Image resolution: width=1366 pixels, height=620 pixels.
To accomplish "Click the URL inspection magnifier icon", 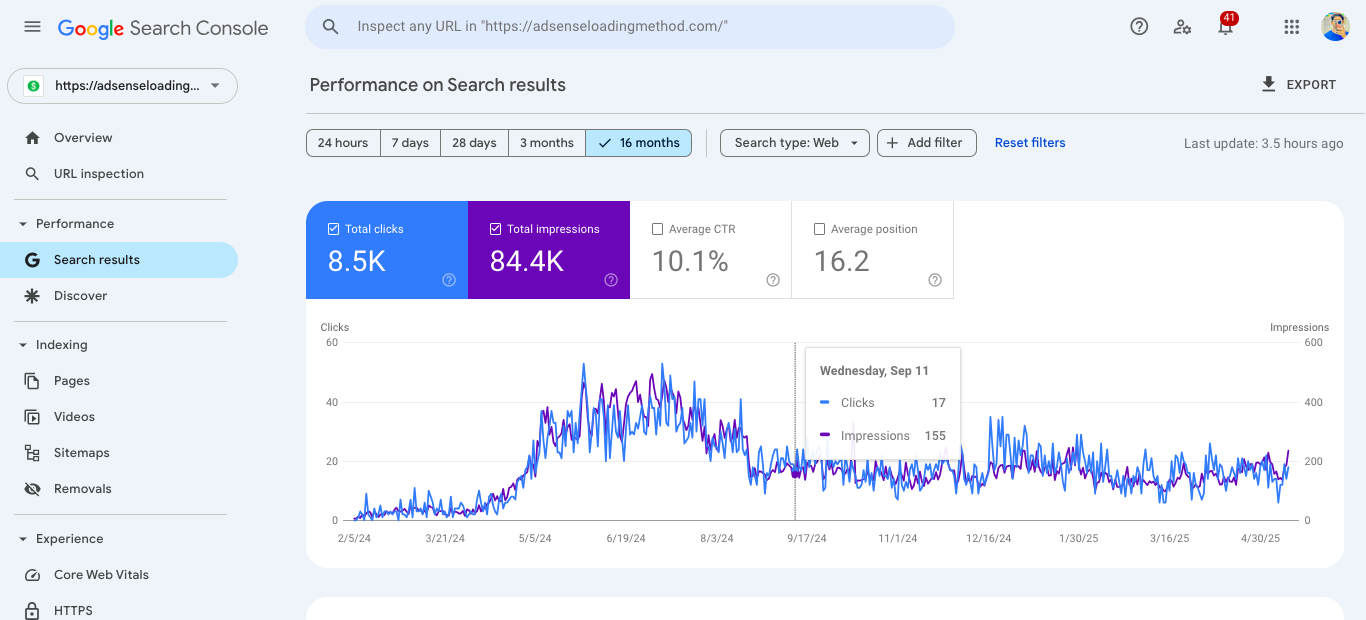I will coord(33,174).
